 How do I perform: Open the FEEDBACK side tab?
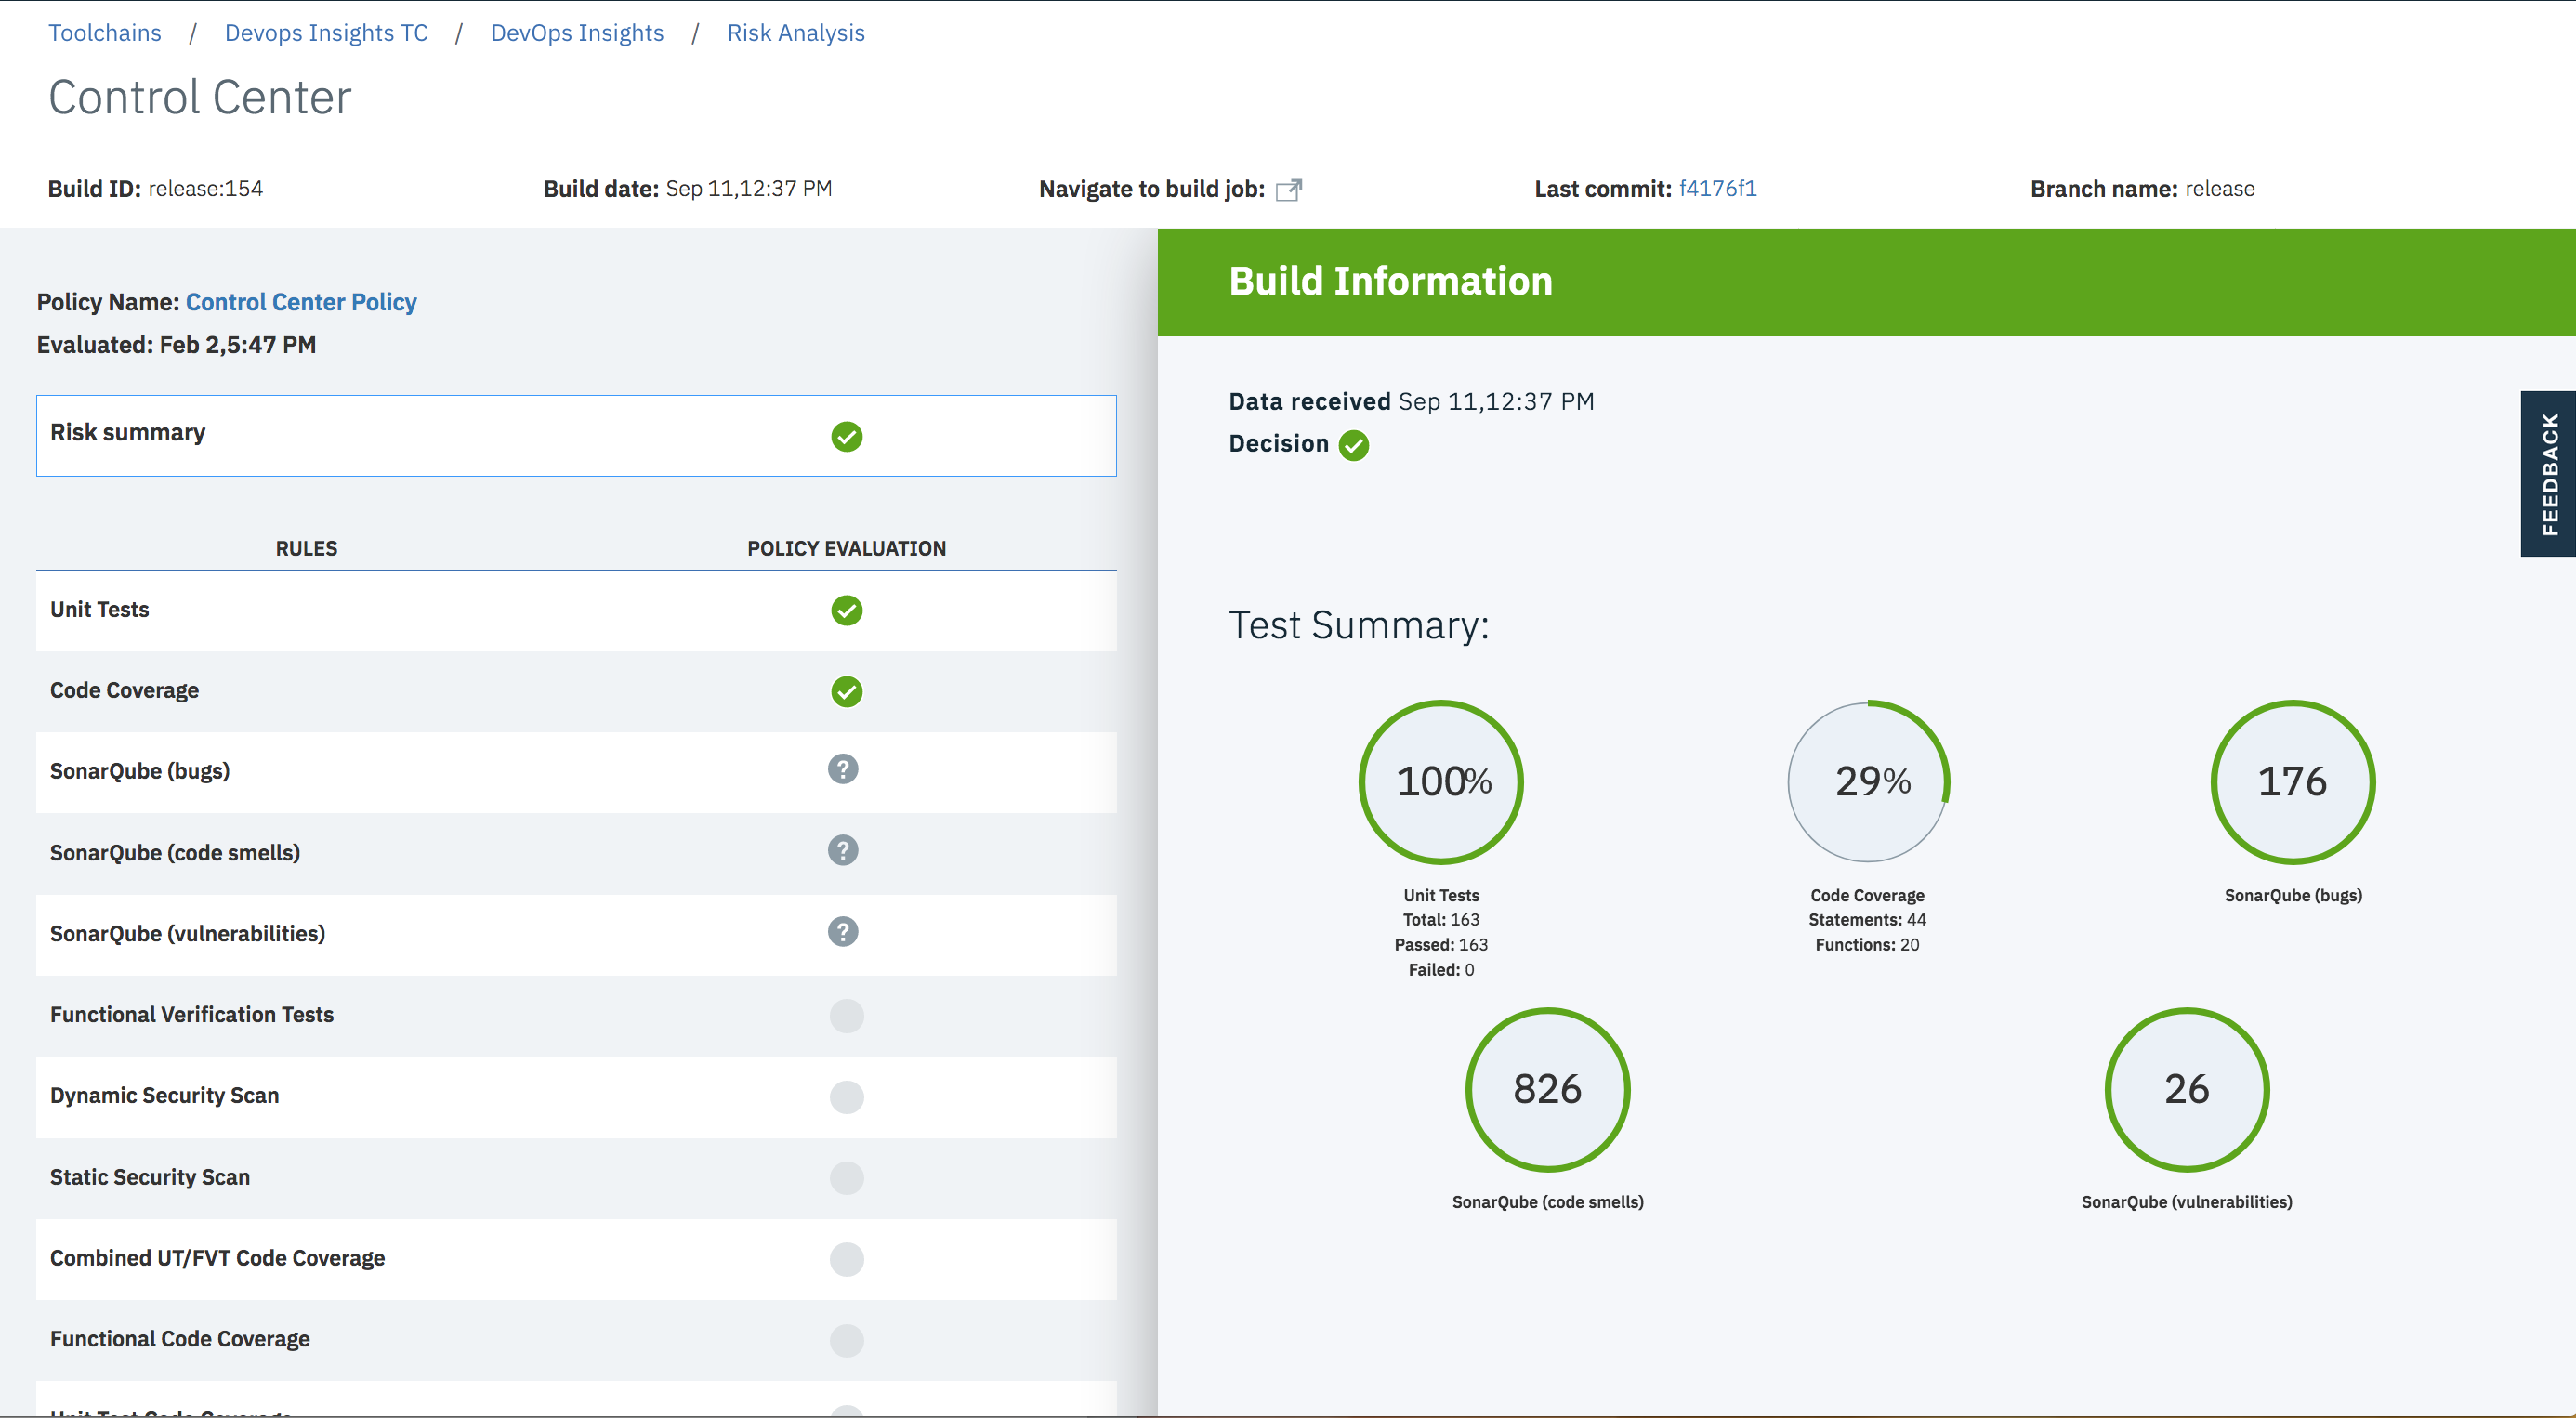2548,473
